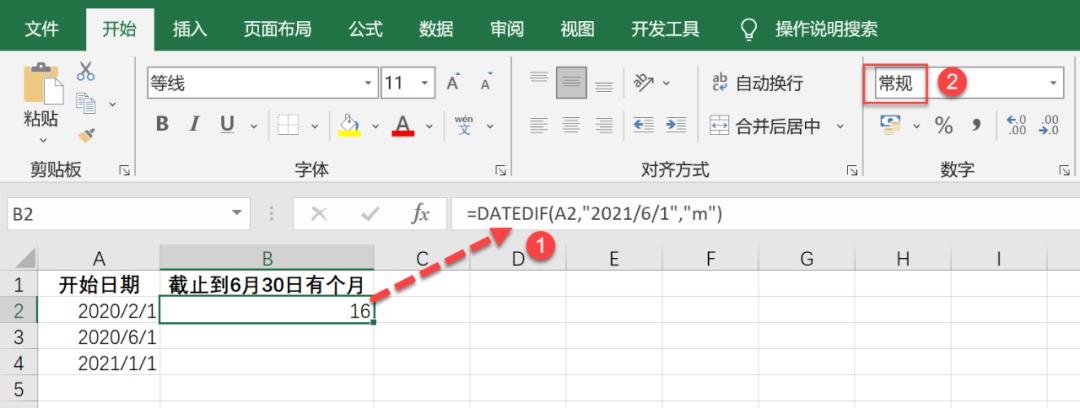The width and height of the screenshot is (1080, 408).
Task: Click the Select All corner triangle
Action: pos(25,258)
